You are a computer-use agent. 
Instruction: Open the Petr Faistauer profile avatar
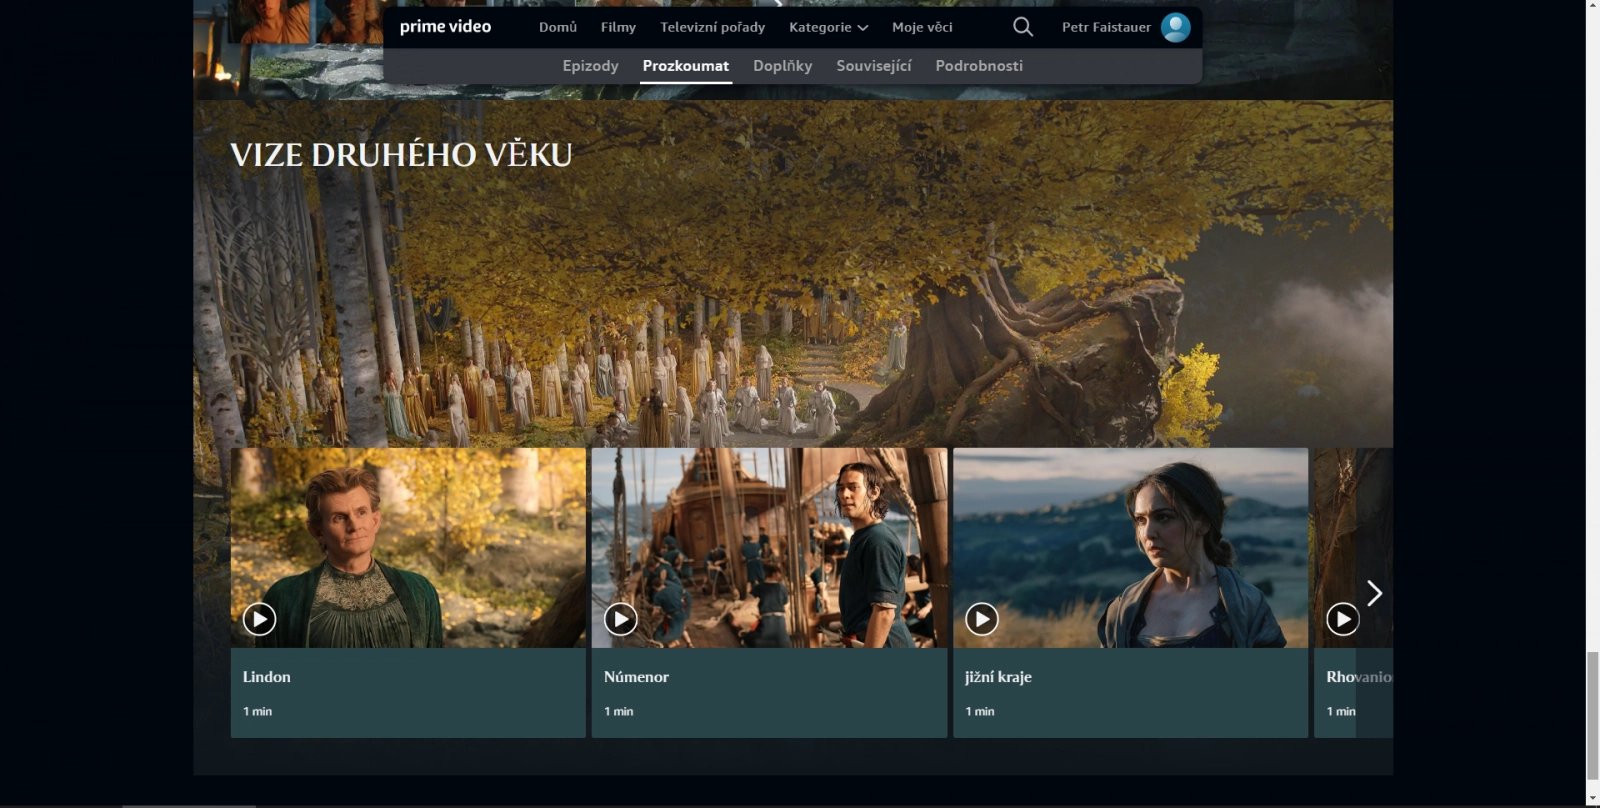[1176, 27]
